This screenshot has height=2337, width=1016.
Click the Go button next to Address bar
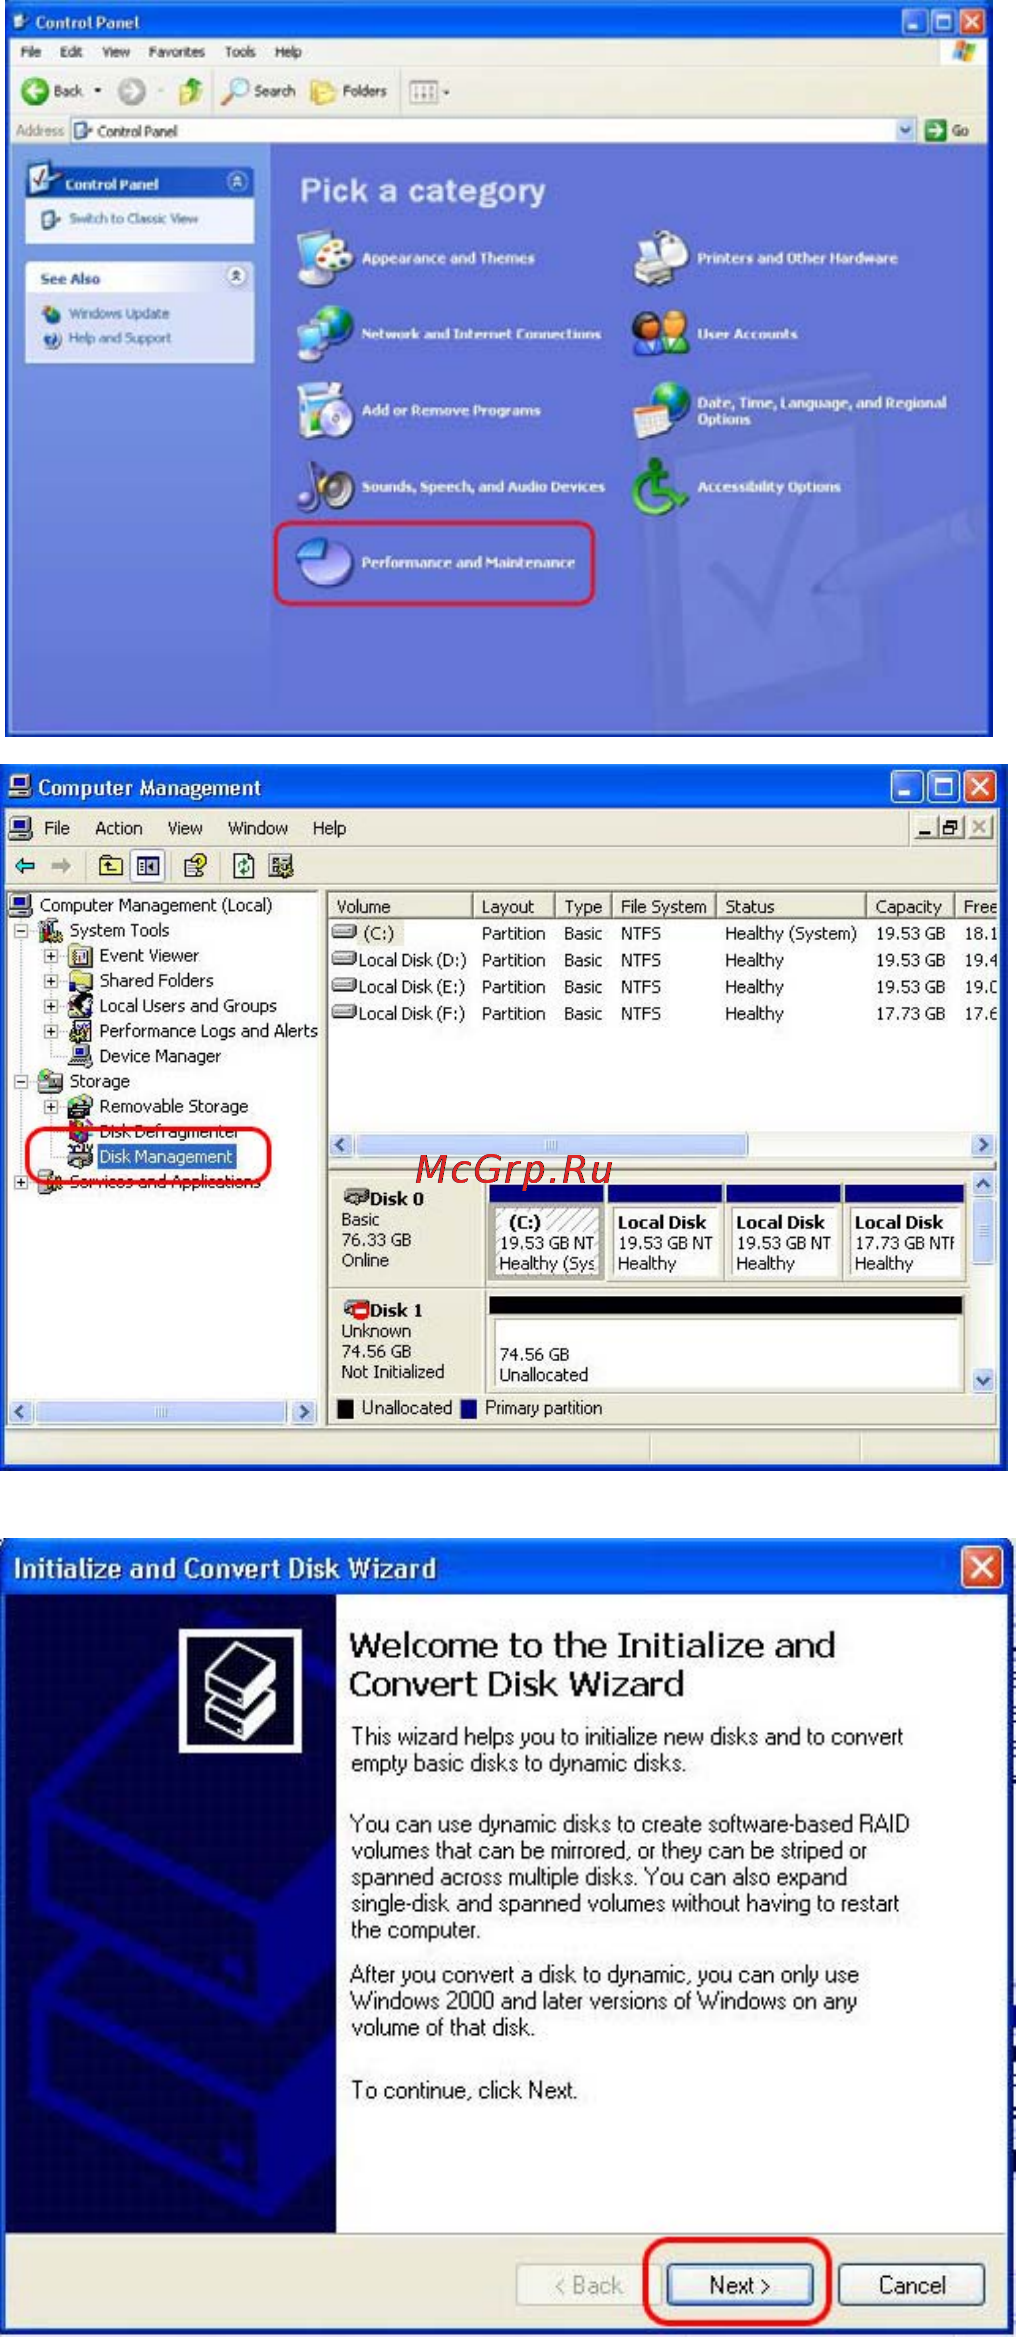[x=947, y=130]
